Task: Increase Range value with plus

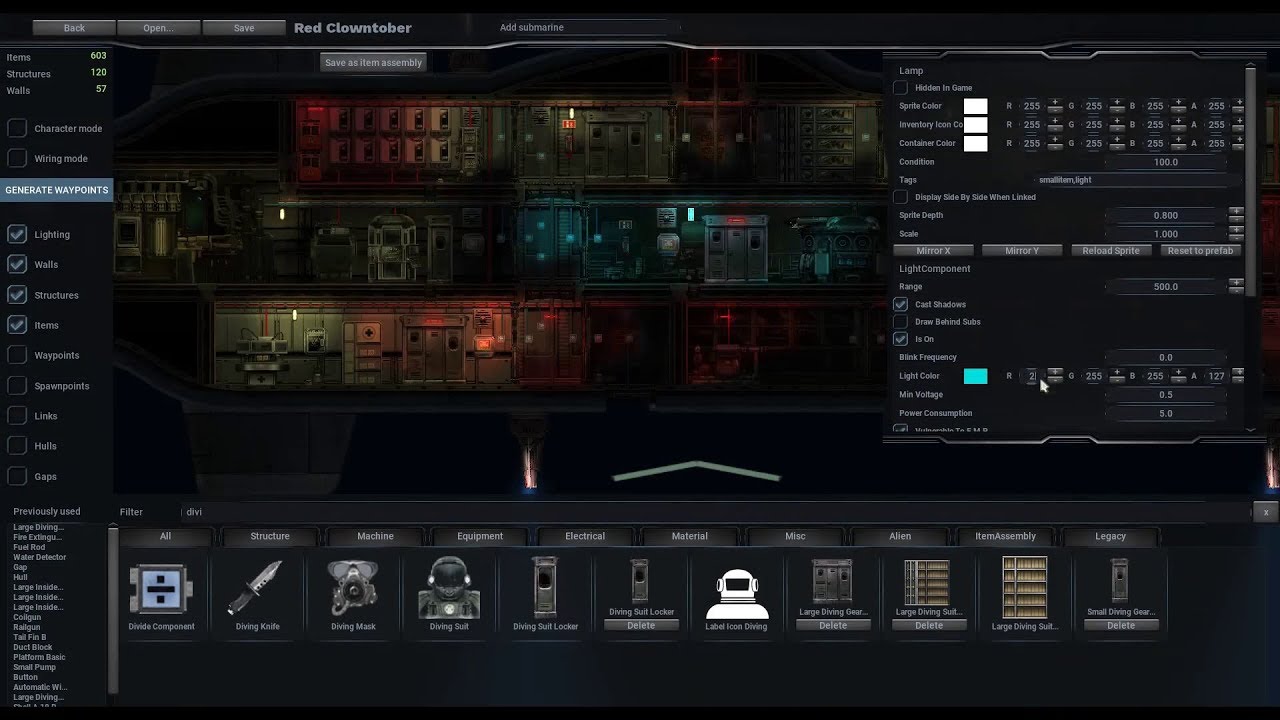Action: pos(1236,282)
